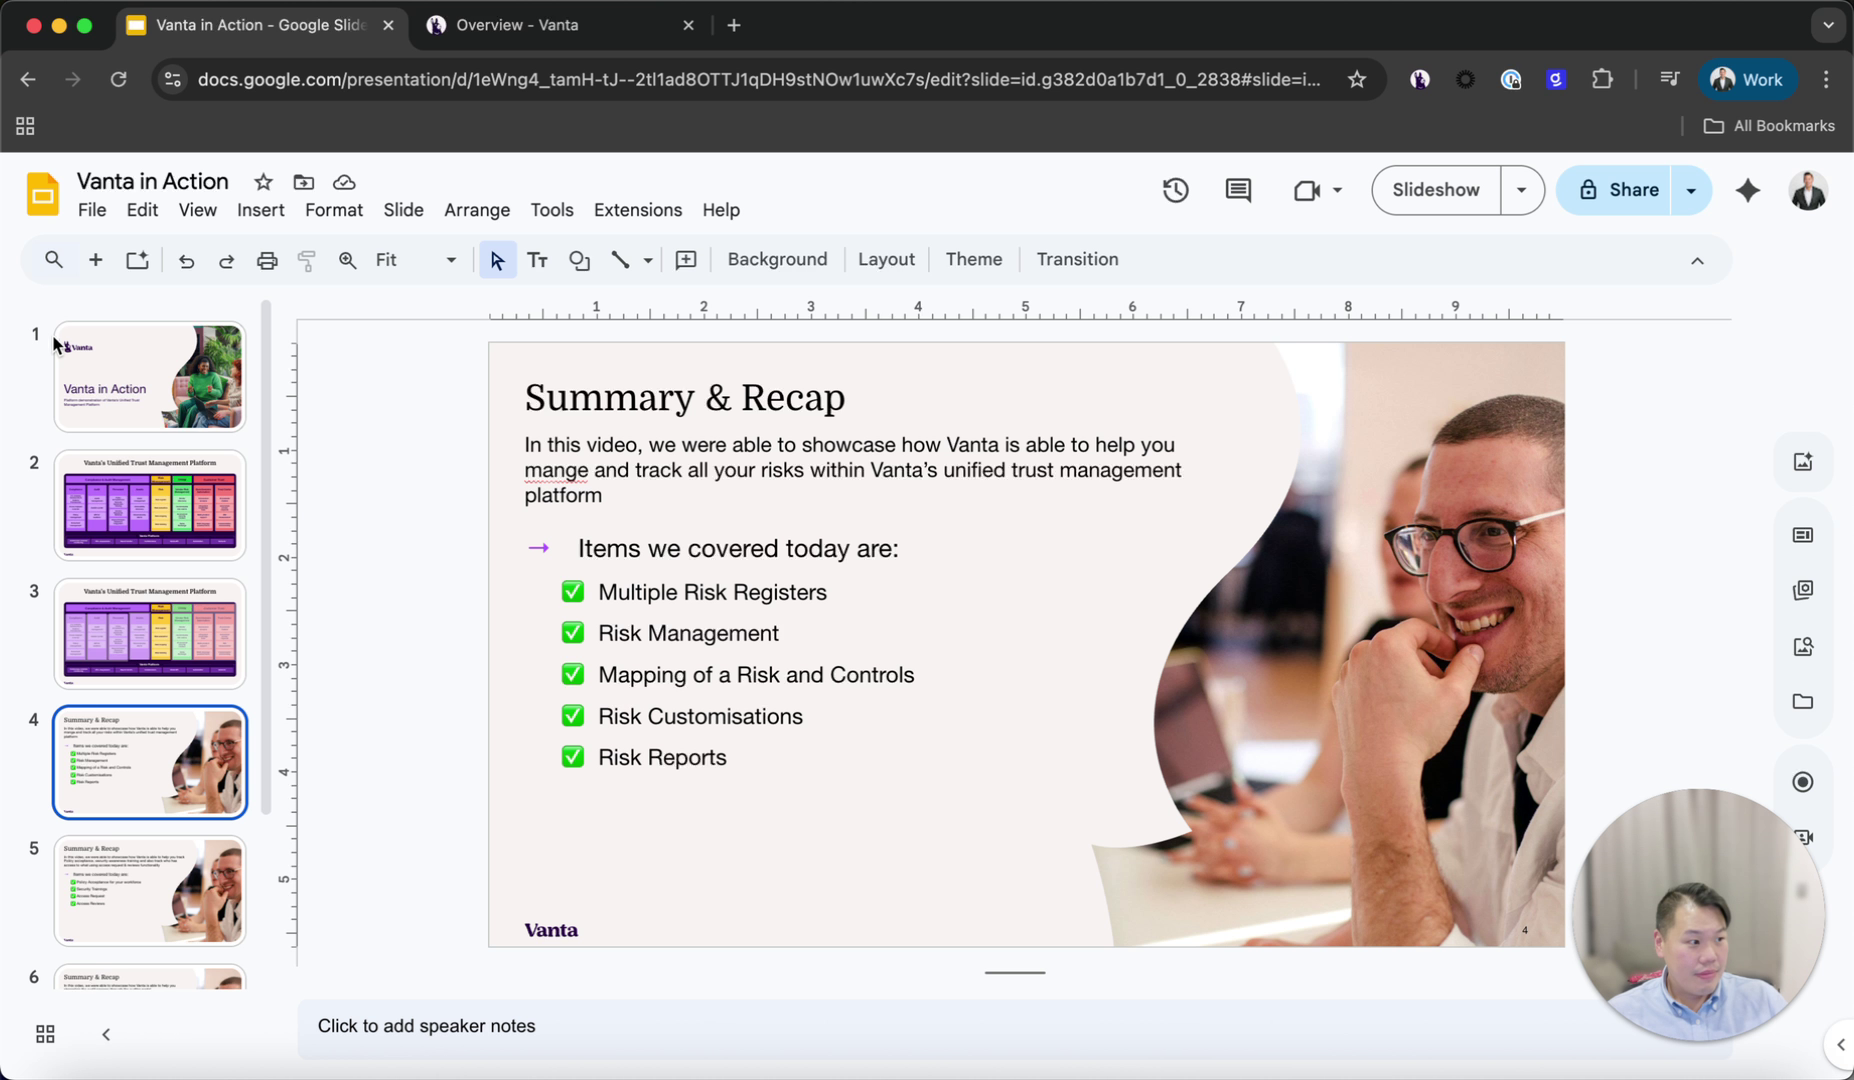Image resolution: width=1854 pixels, height=1080 pixels.
Task: Toggle the camera icon in recorder sidebar
Action: click(x=1803, y=837)
